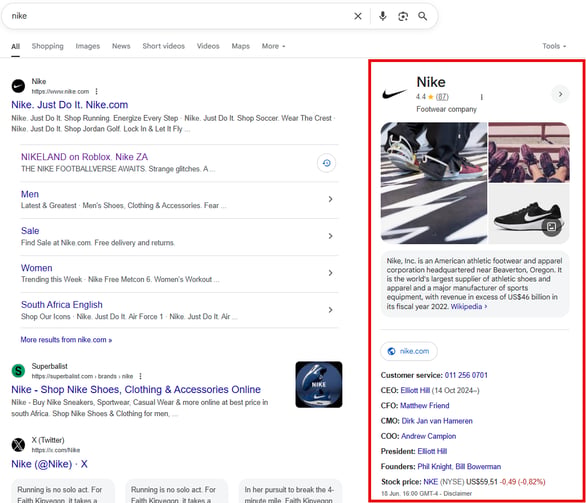Expand the Men sitelink chevron
Screen dimensions: 586x503
330,199
